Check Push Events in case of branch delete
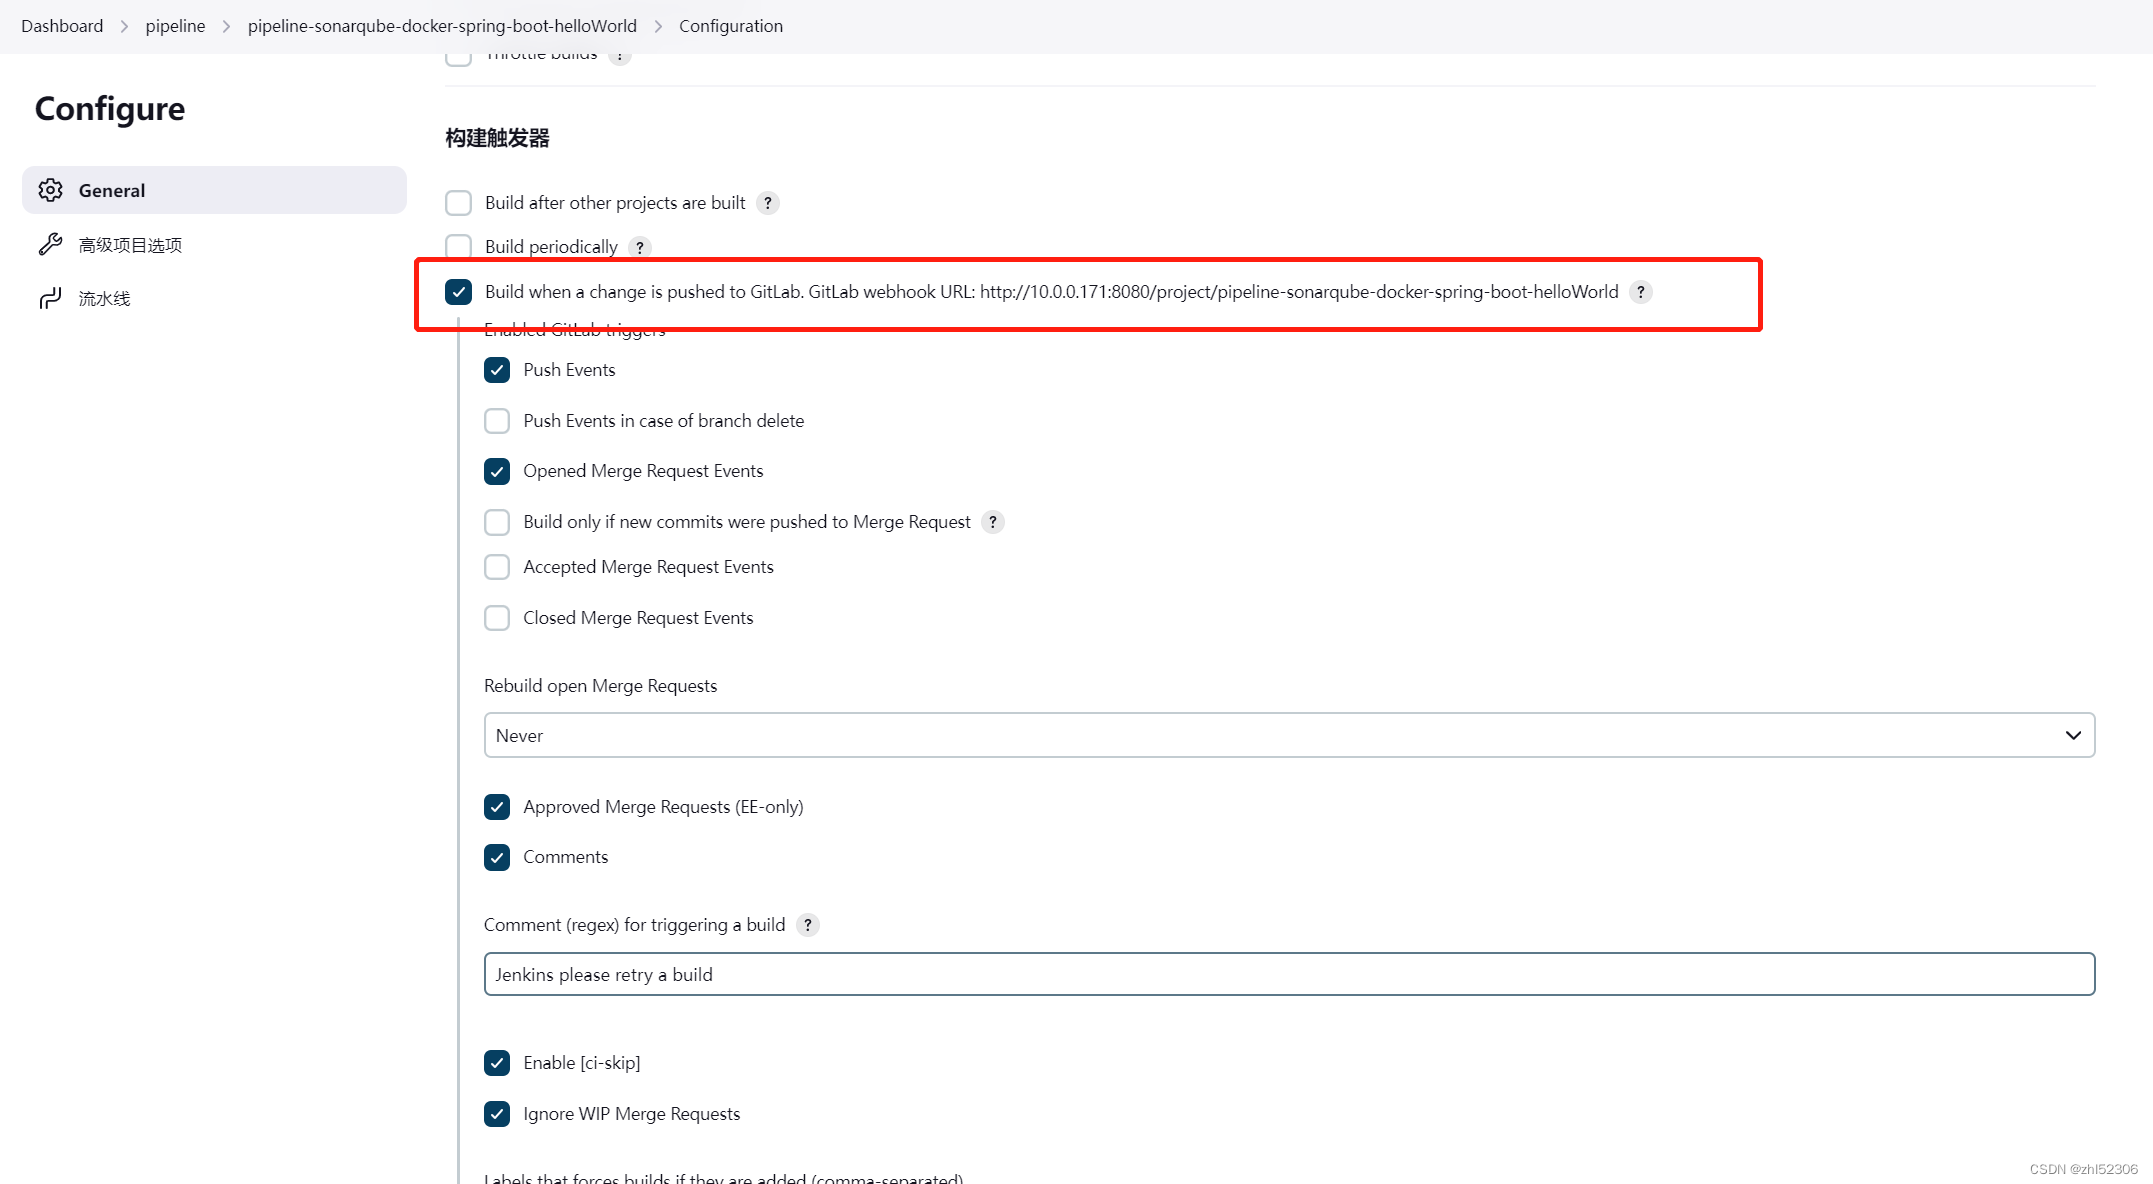2153x1184 pixels. [x=497, y=421]
